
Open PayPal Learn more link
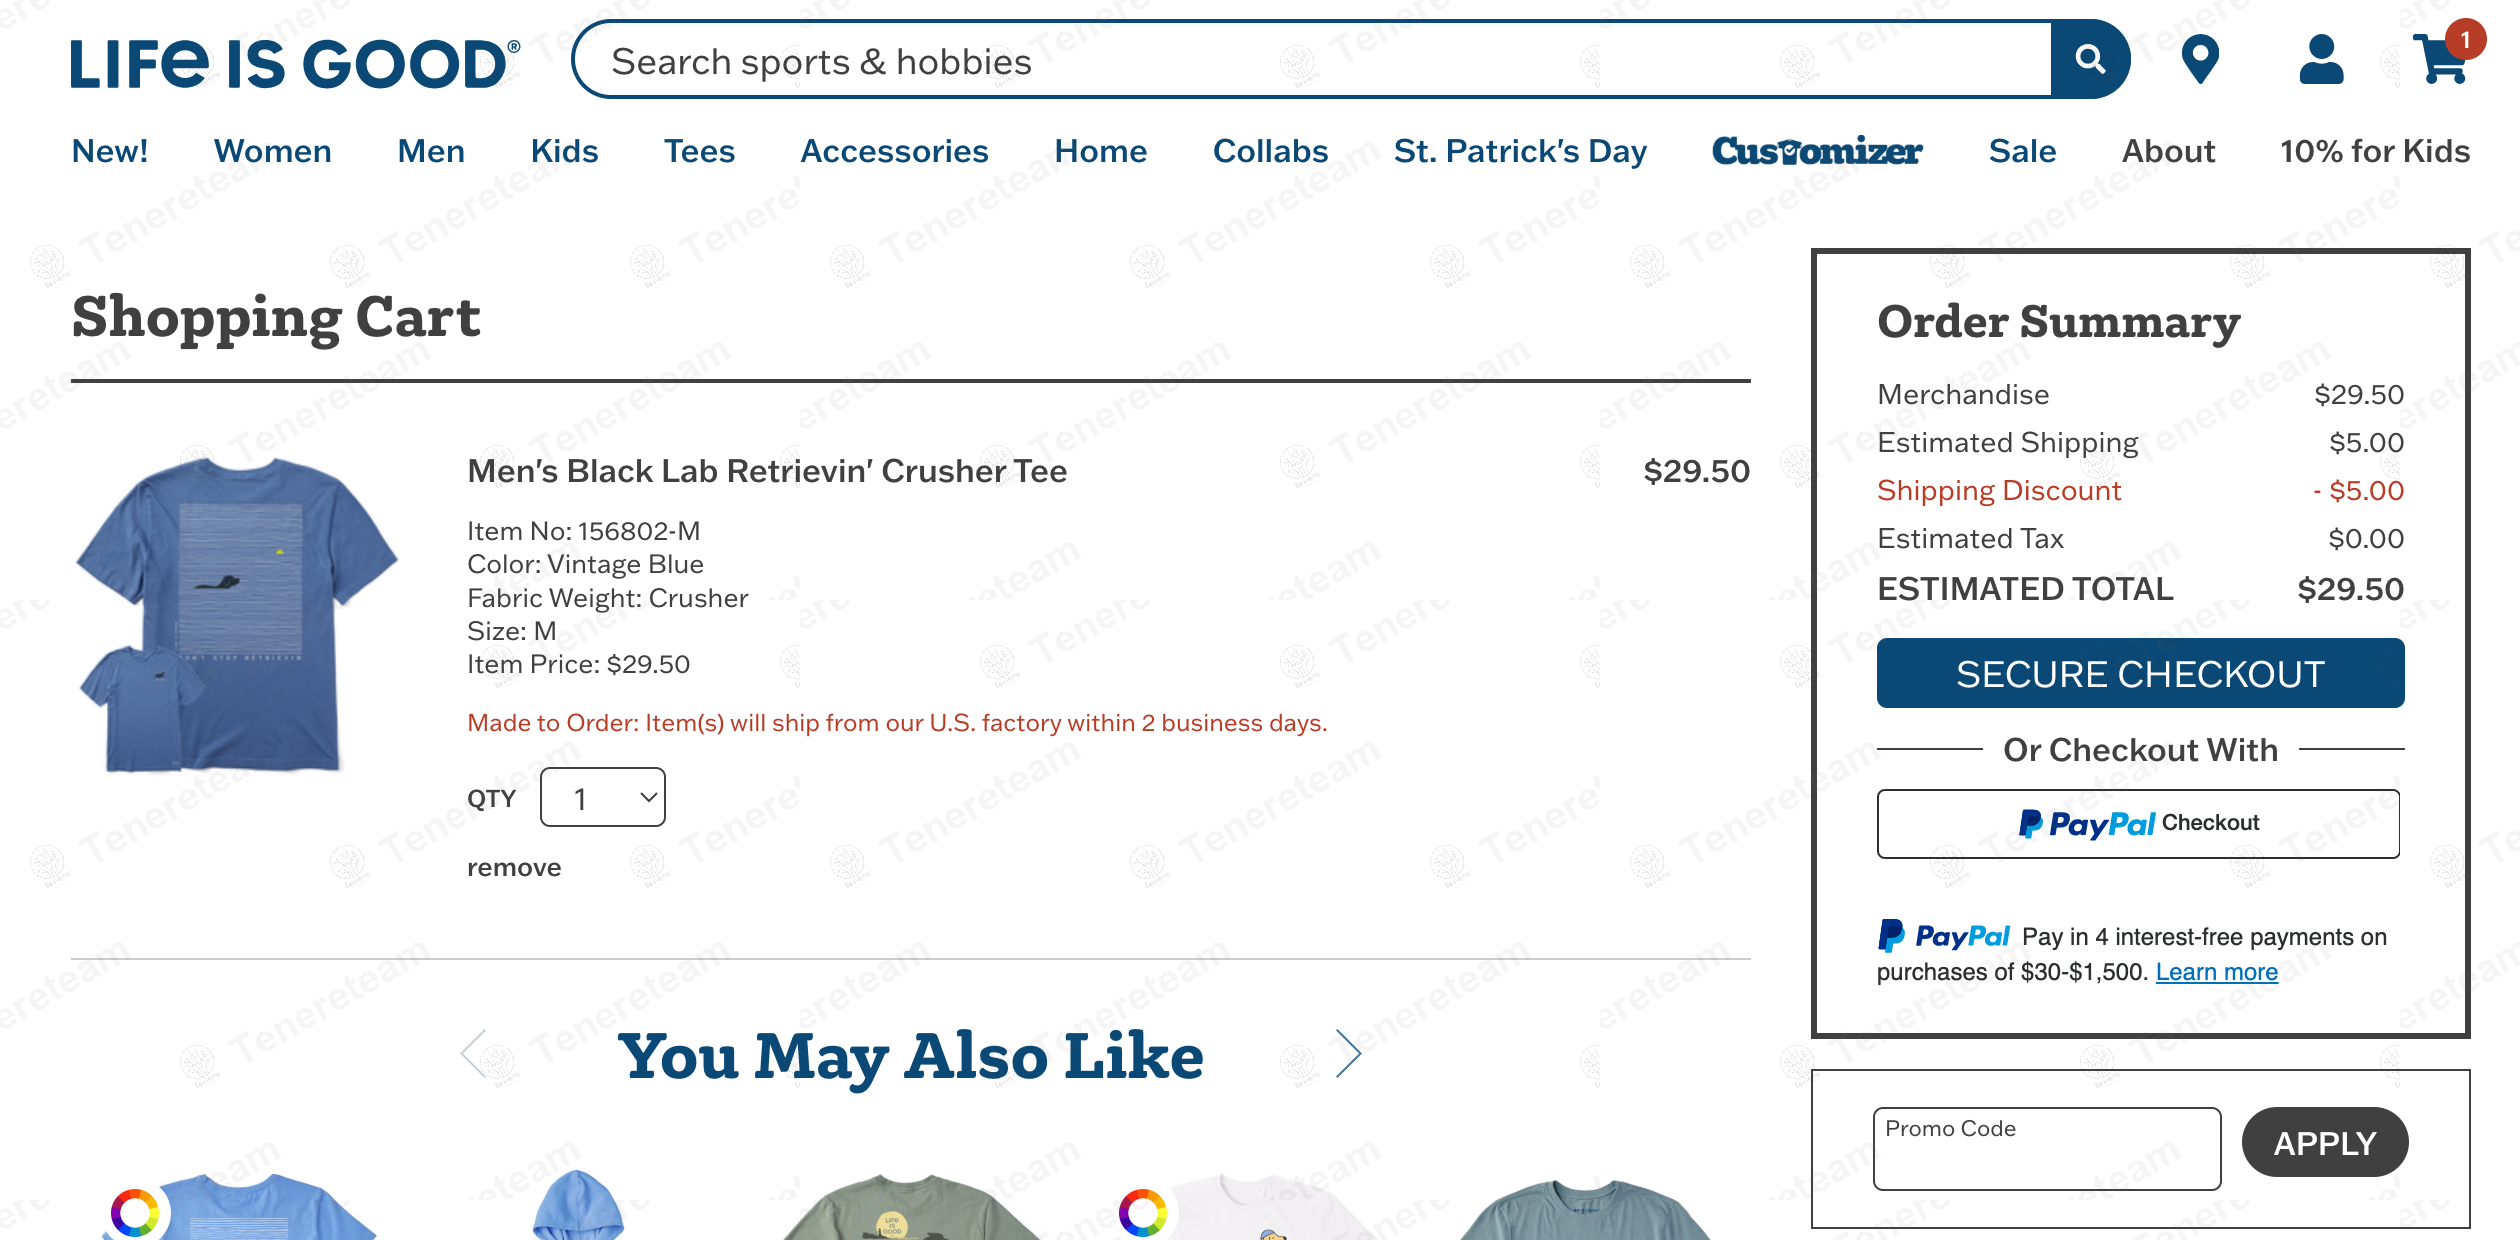[2216, 972]
